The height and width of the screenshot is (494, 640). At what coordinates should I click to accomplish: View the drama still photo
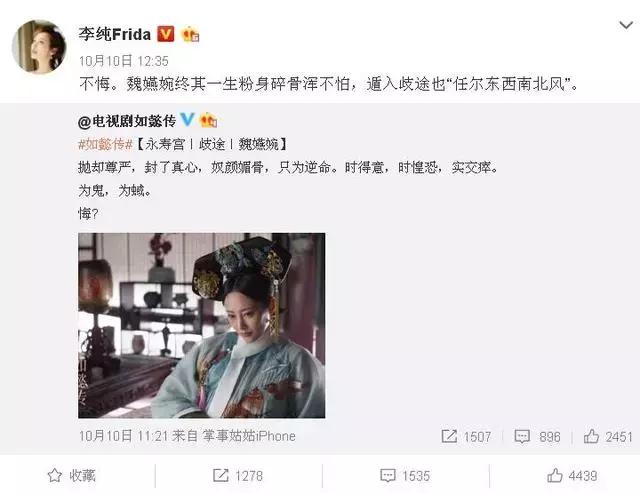[202, 325]
